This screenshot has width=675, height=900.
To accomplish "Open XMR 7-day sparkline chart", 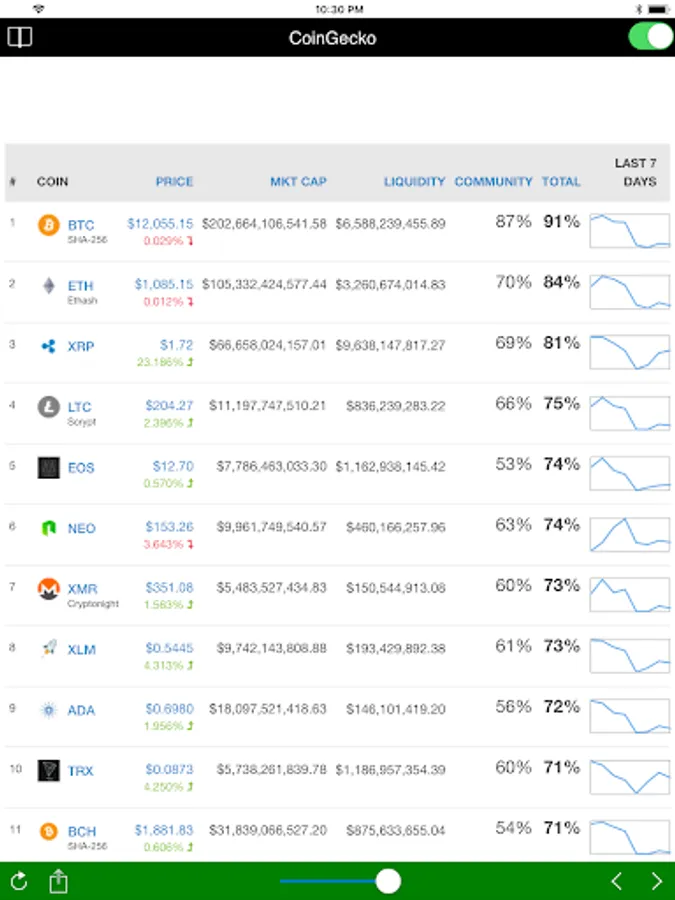I will (x=630, y=595).
